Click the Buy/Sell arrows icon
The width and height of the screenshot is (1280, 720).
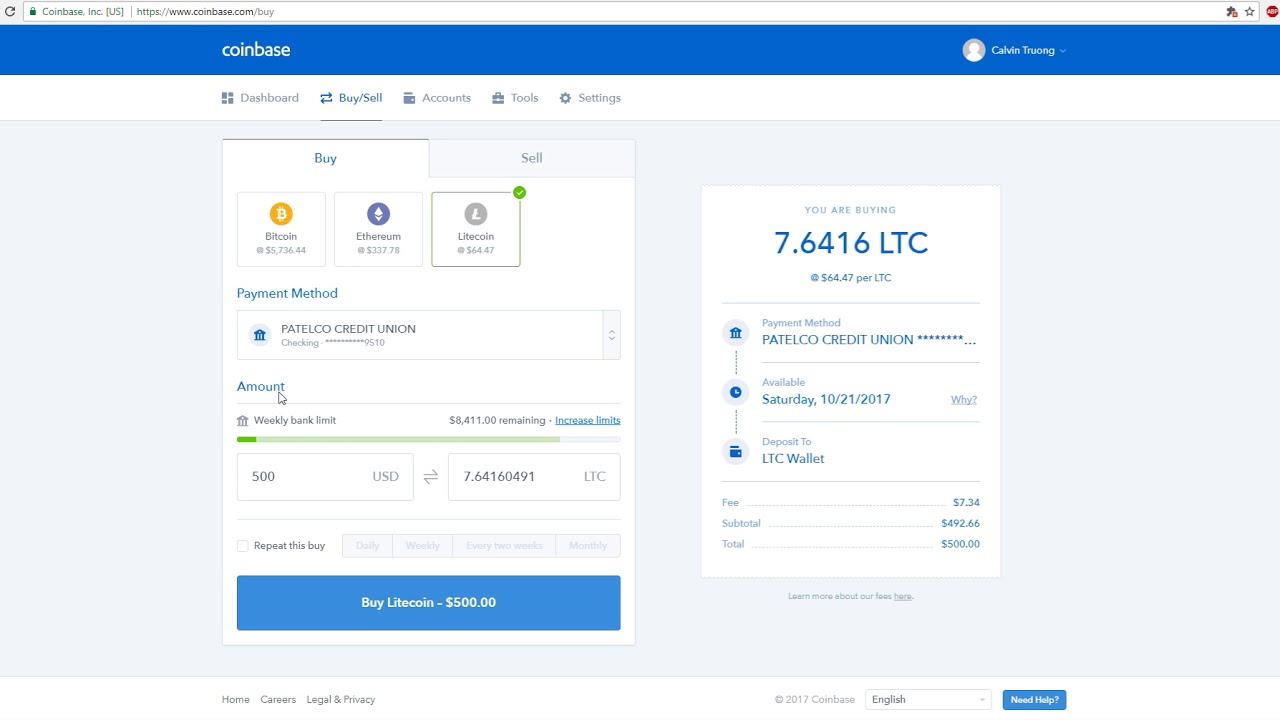(x=326, y=98)
